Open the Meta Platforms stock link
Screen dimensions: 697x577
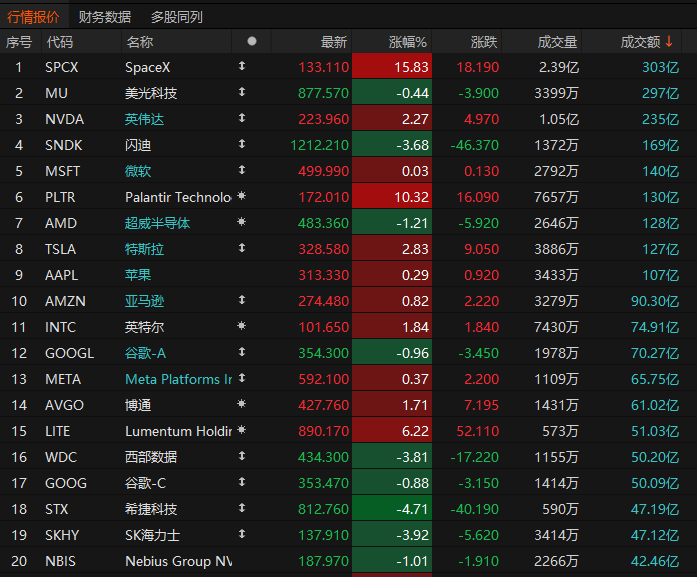tap(179, 379)
